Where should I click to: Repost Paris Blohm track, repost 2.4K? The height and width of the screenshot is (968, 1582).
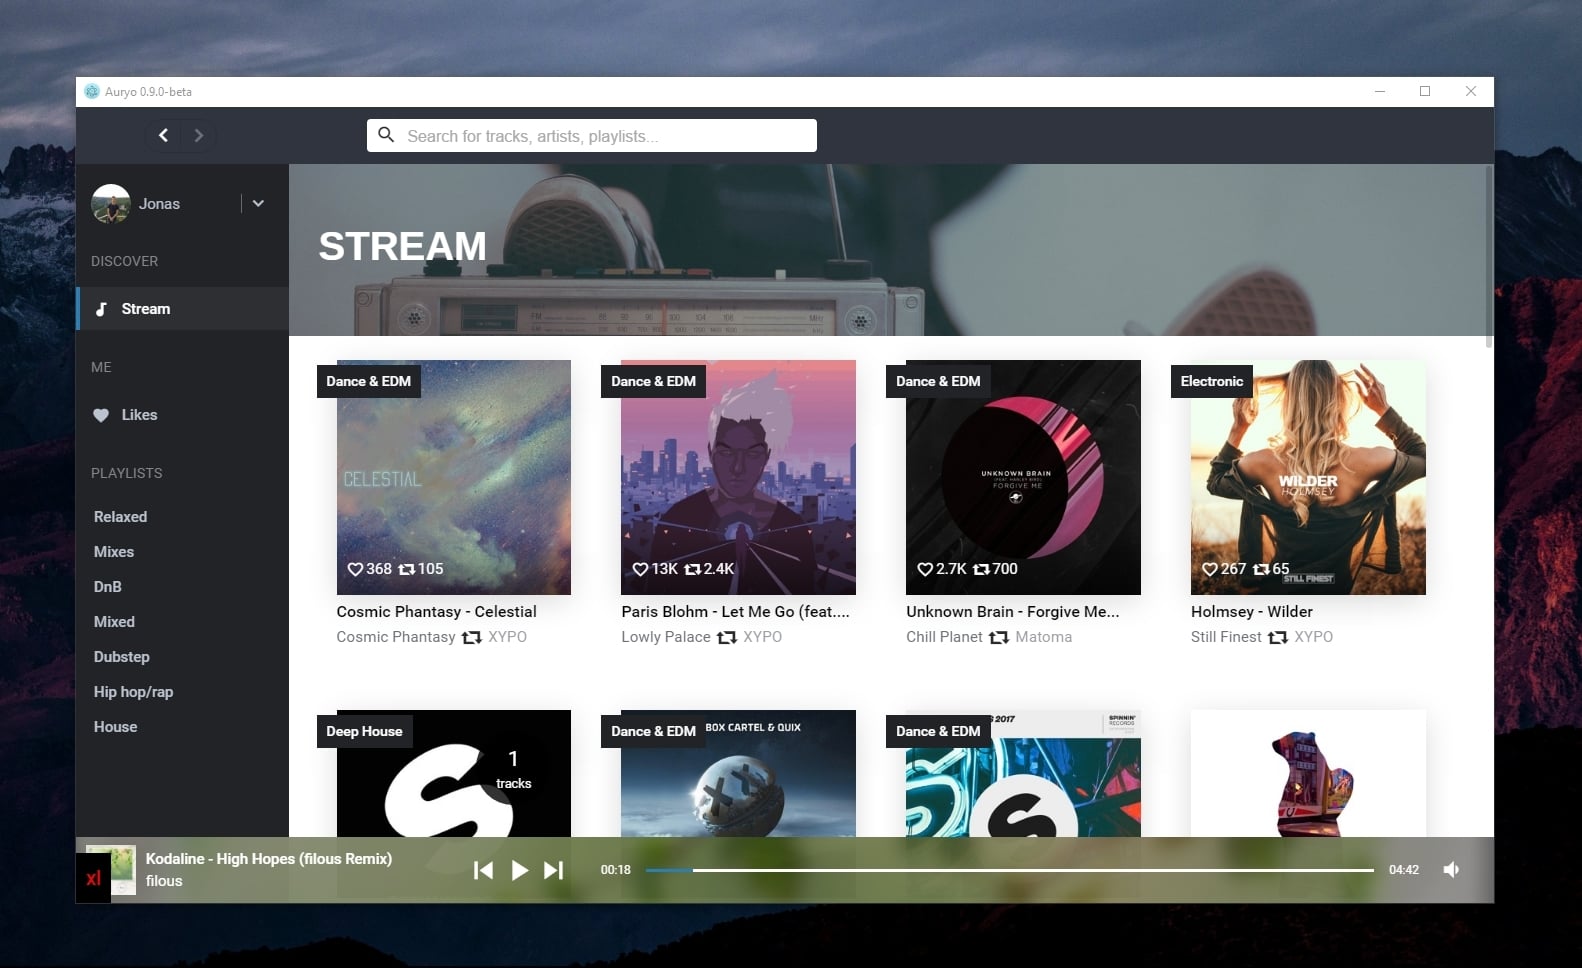[x=692, y=569]
